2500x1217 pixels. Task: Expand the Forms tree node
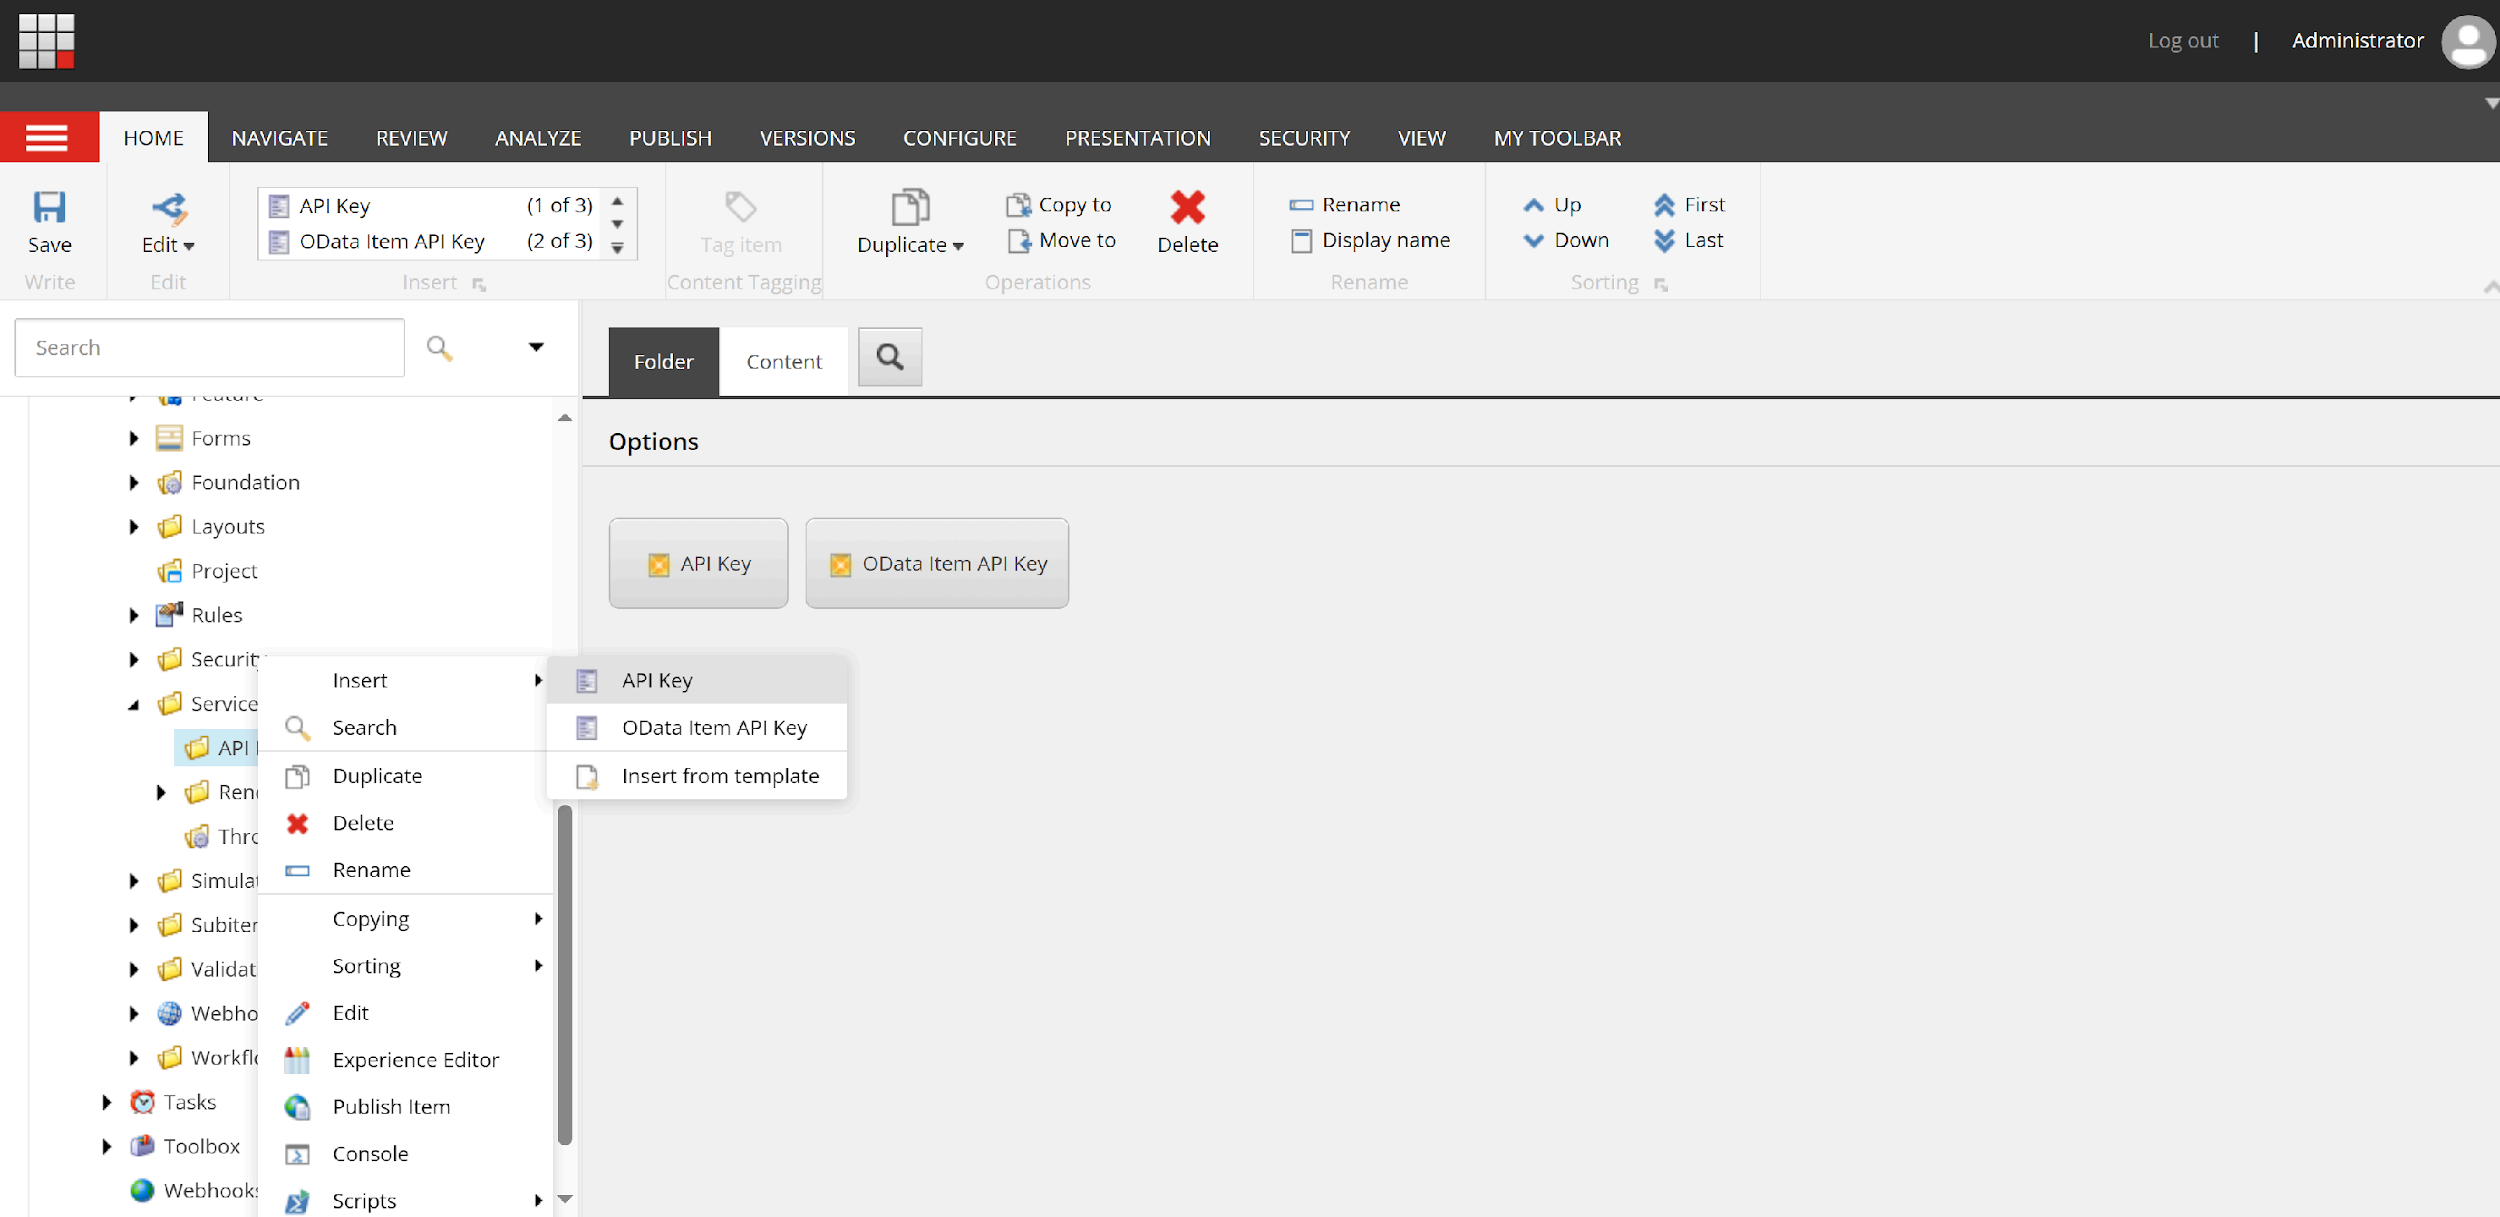(x=133, y=438)
